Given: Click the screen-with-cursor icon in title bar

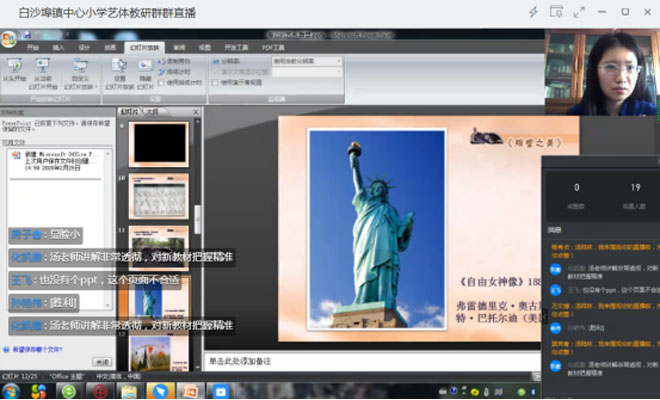Looking at the screenshot, I should coord(556,12).
